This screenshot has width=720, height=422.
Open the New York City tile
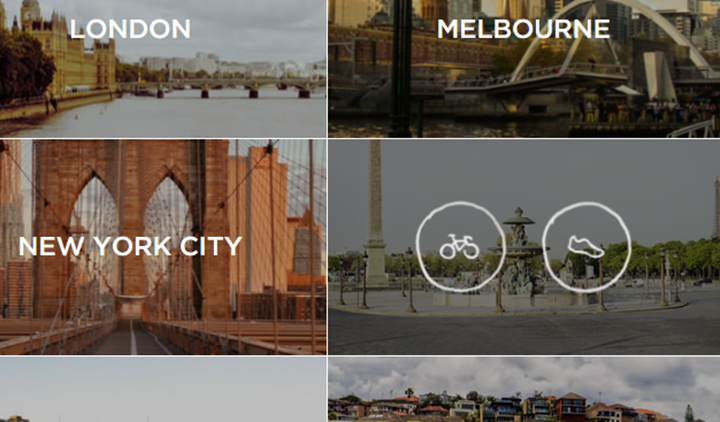pos(163,247)
